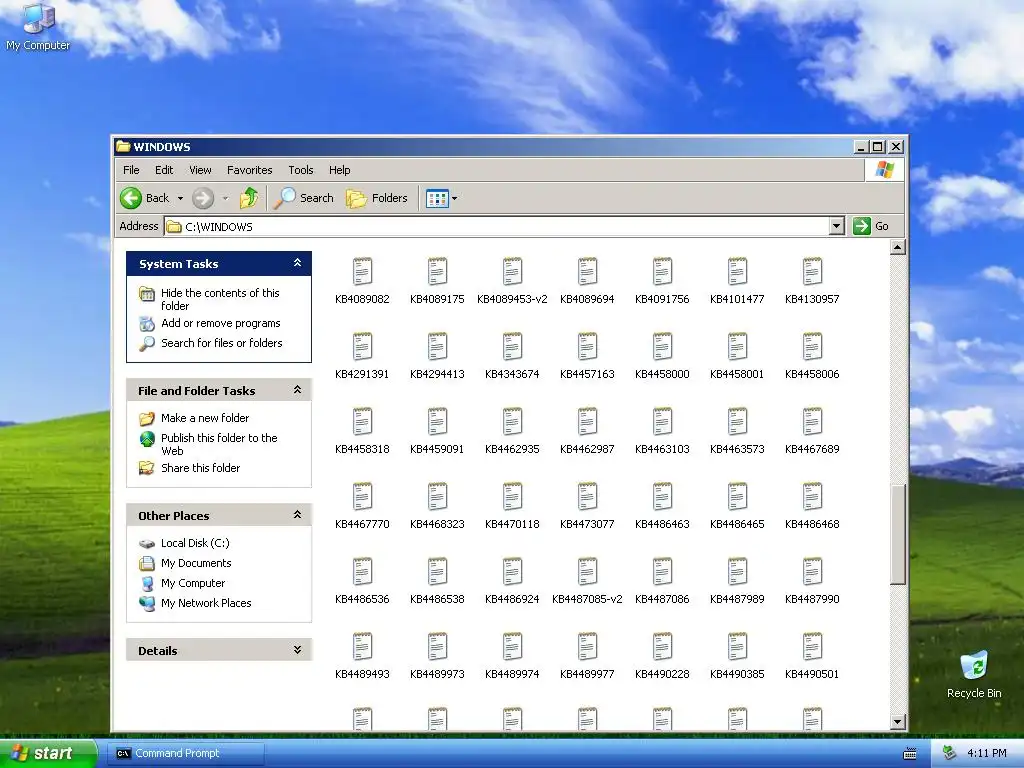Click the Views icon in toolbar
The height and width of the screenshot is (768, 1024).
coord(437,198)
